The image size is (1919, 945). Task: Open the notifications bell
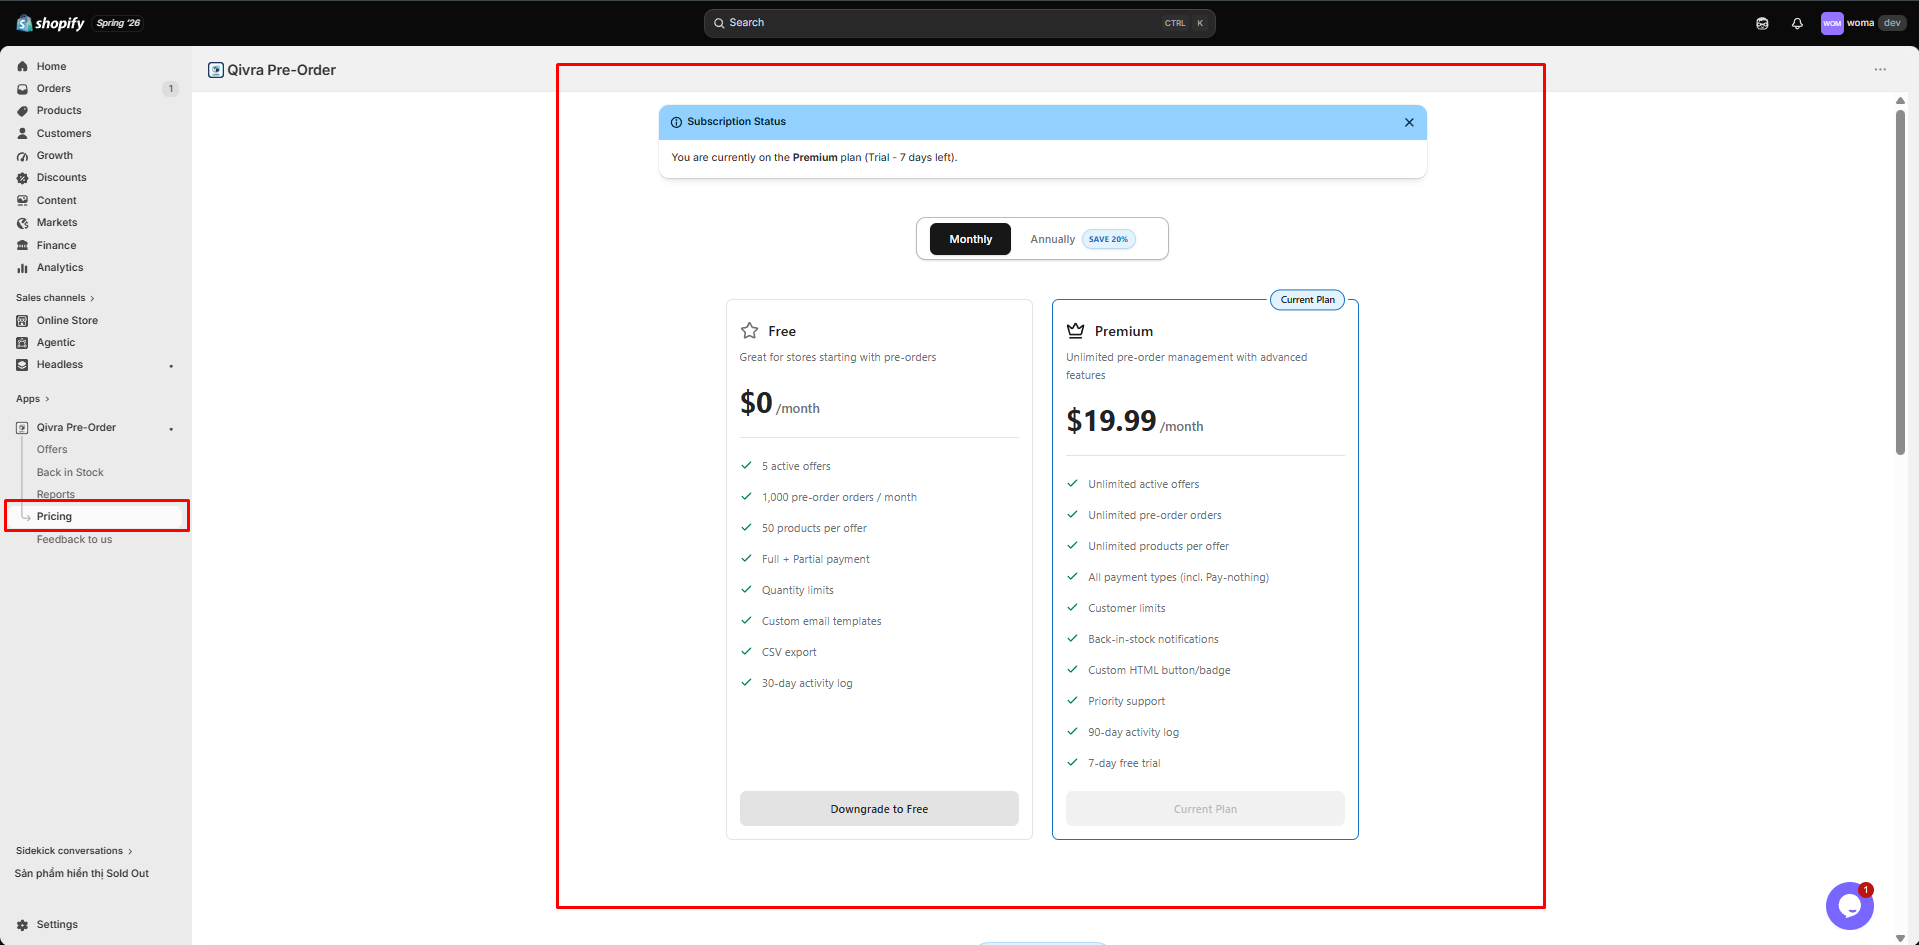pyautogui.click(x=1797, y=23)
